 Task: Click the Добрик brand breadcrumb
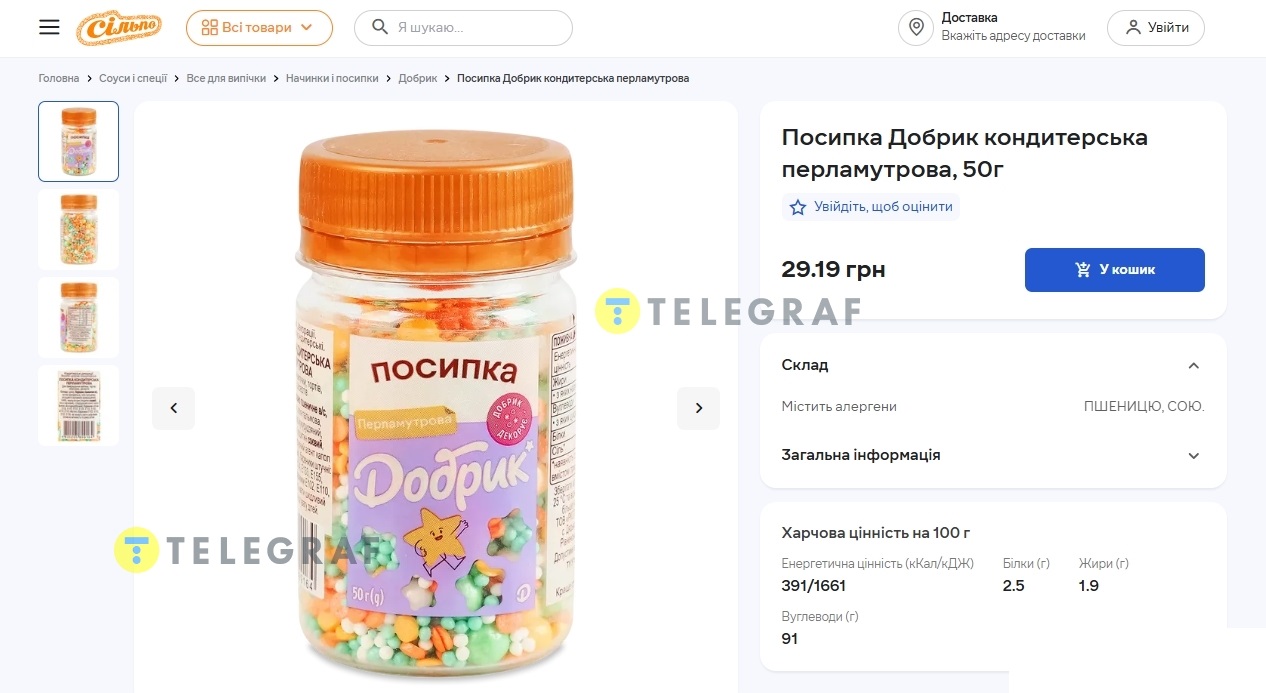pyautogui.click(x=417, y=78)
